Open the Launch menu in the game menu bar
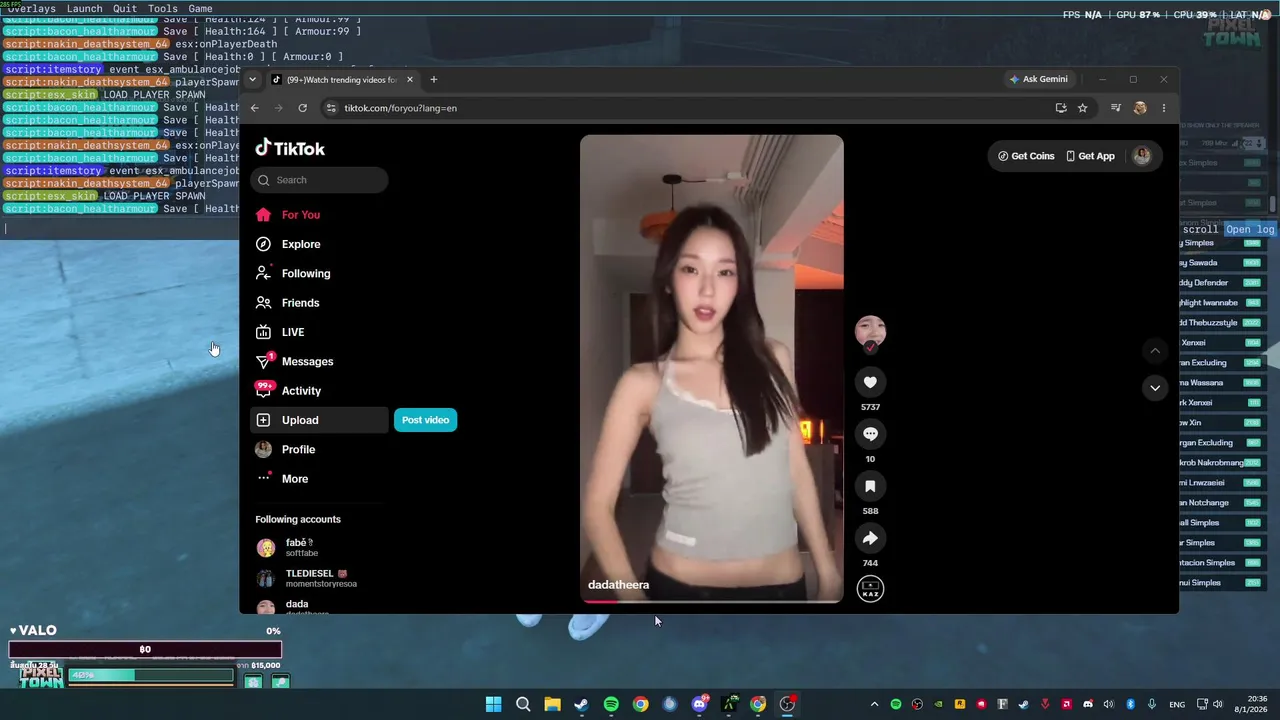Screen dimensions: 1280x720 (x=85, y=9)
